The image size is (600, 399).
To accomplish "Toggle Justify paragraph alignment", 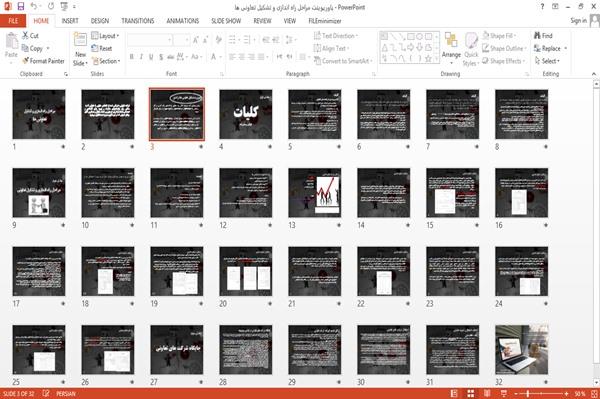I will click(261, 57).
